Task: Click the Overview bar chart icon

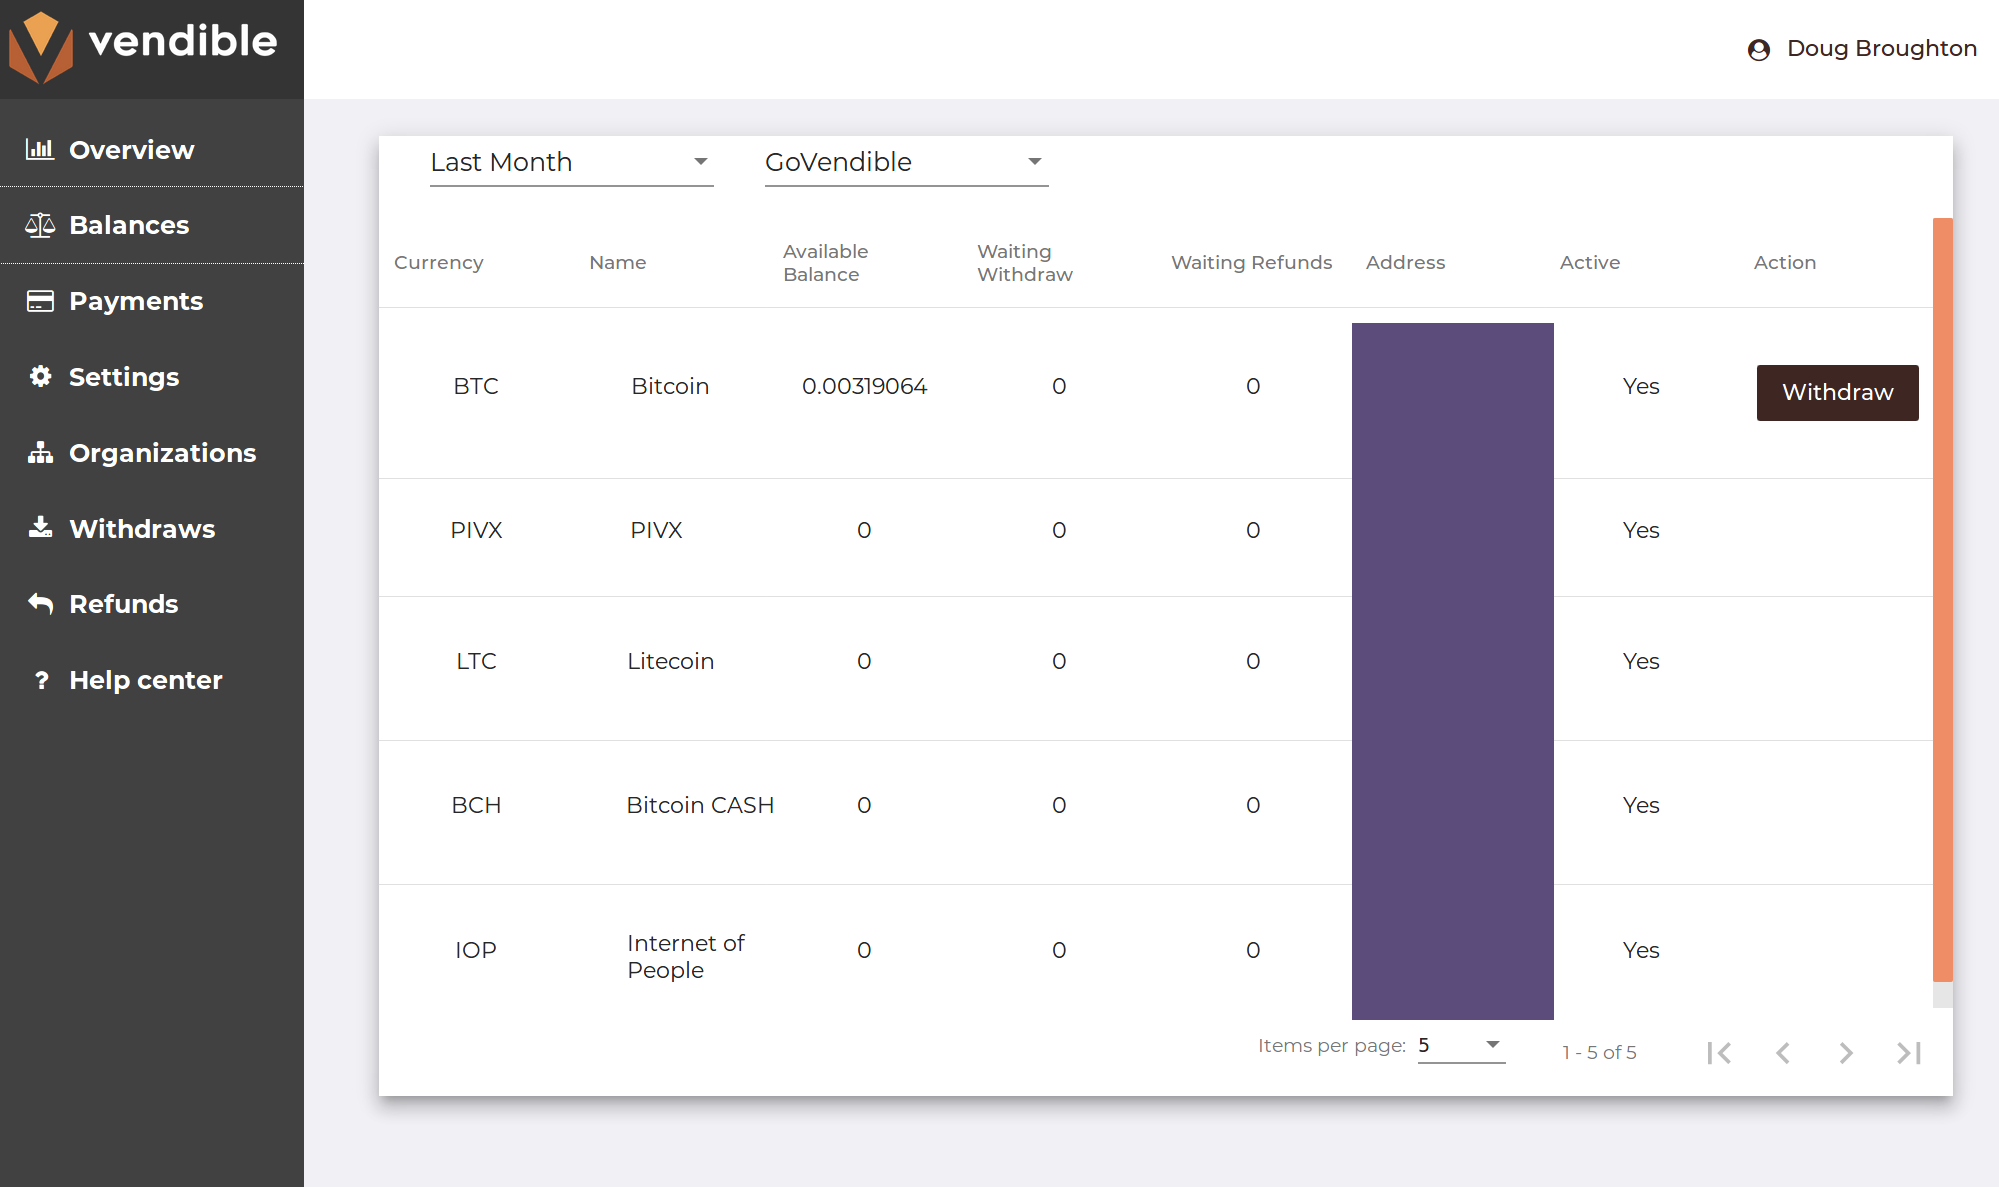Action: (x=40, y=149)
